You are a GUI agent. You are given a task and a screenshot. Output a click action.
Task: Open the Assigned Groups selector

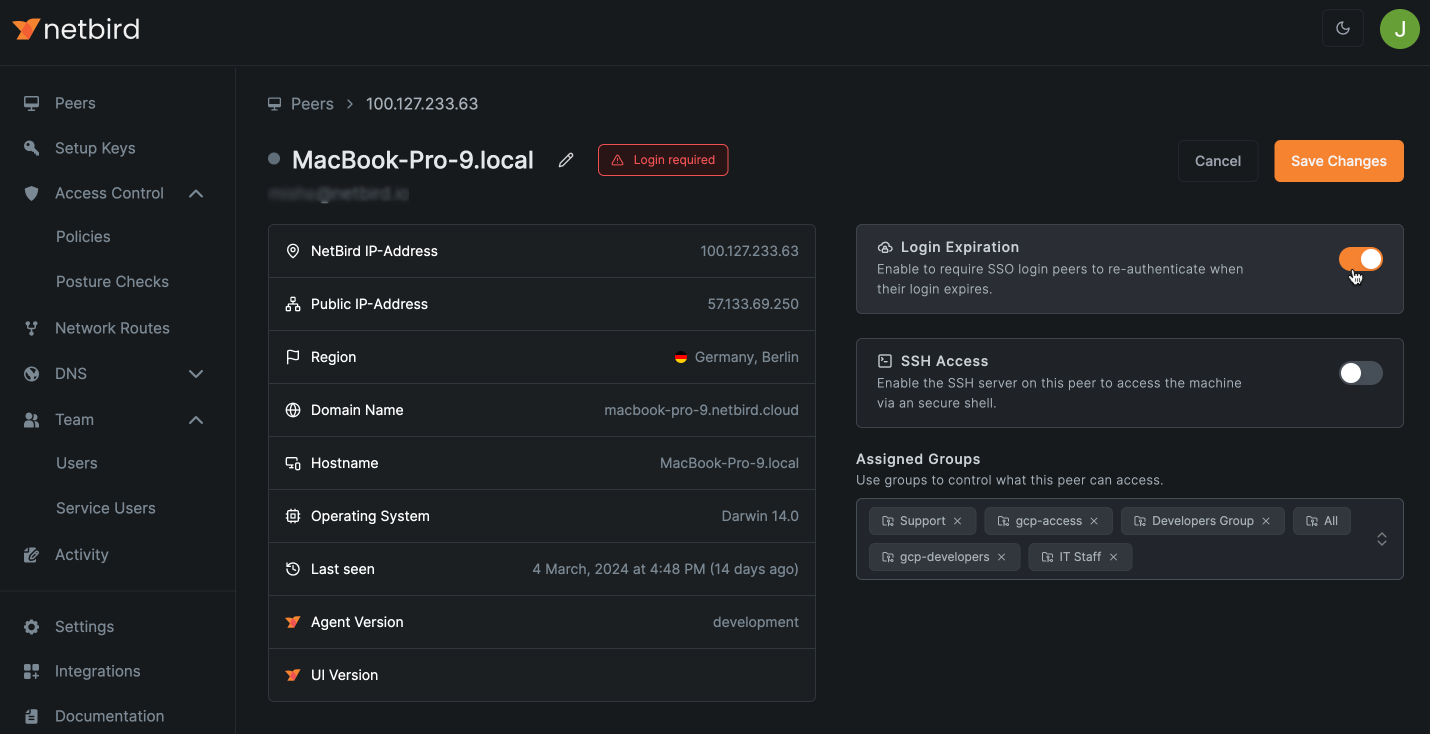pyautogui.click(x=1381, y=538)
